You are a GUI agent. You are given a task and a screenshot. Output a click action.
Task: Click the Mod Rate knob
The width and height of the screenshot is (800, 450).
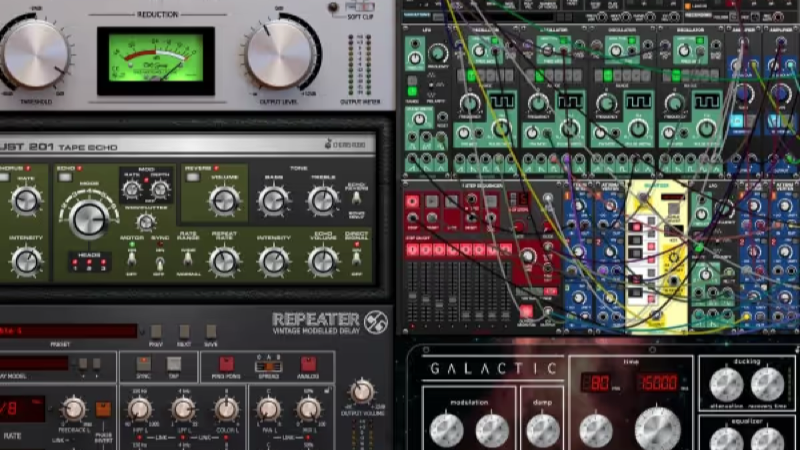[x=132, y=189]
